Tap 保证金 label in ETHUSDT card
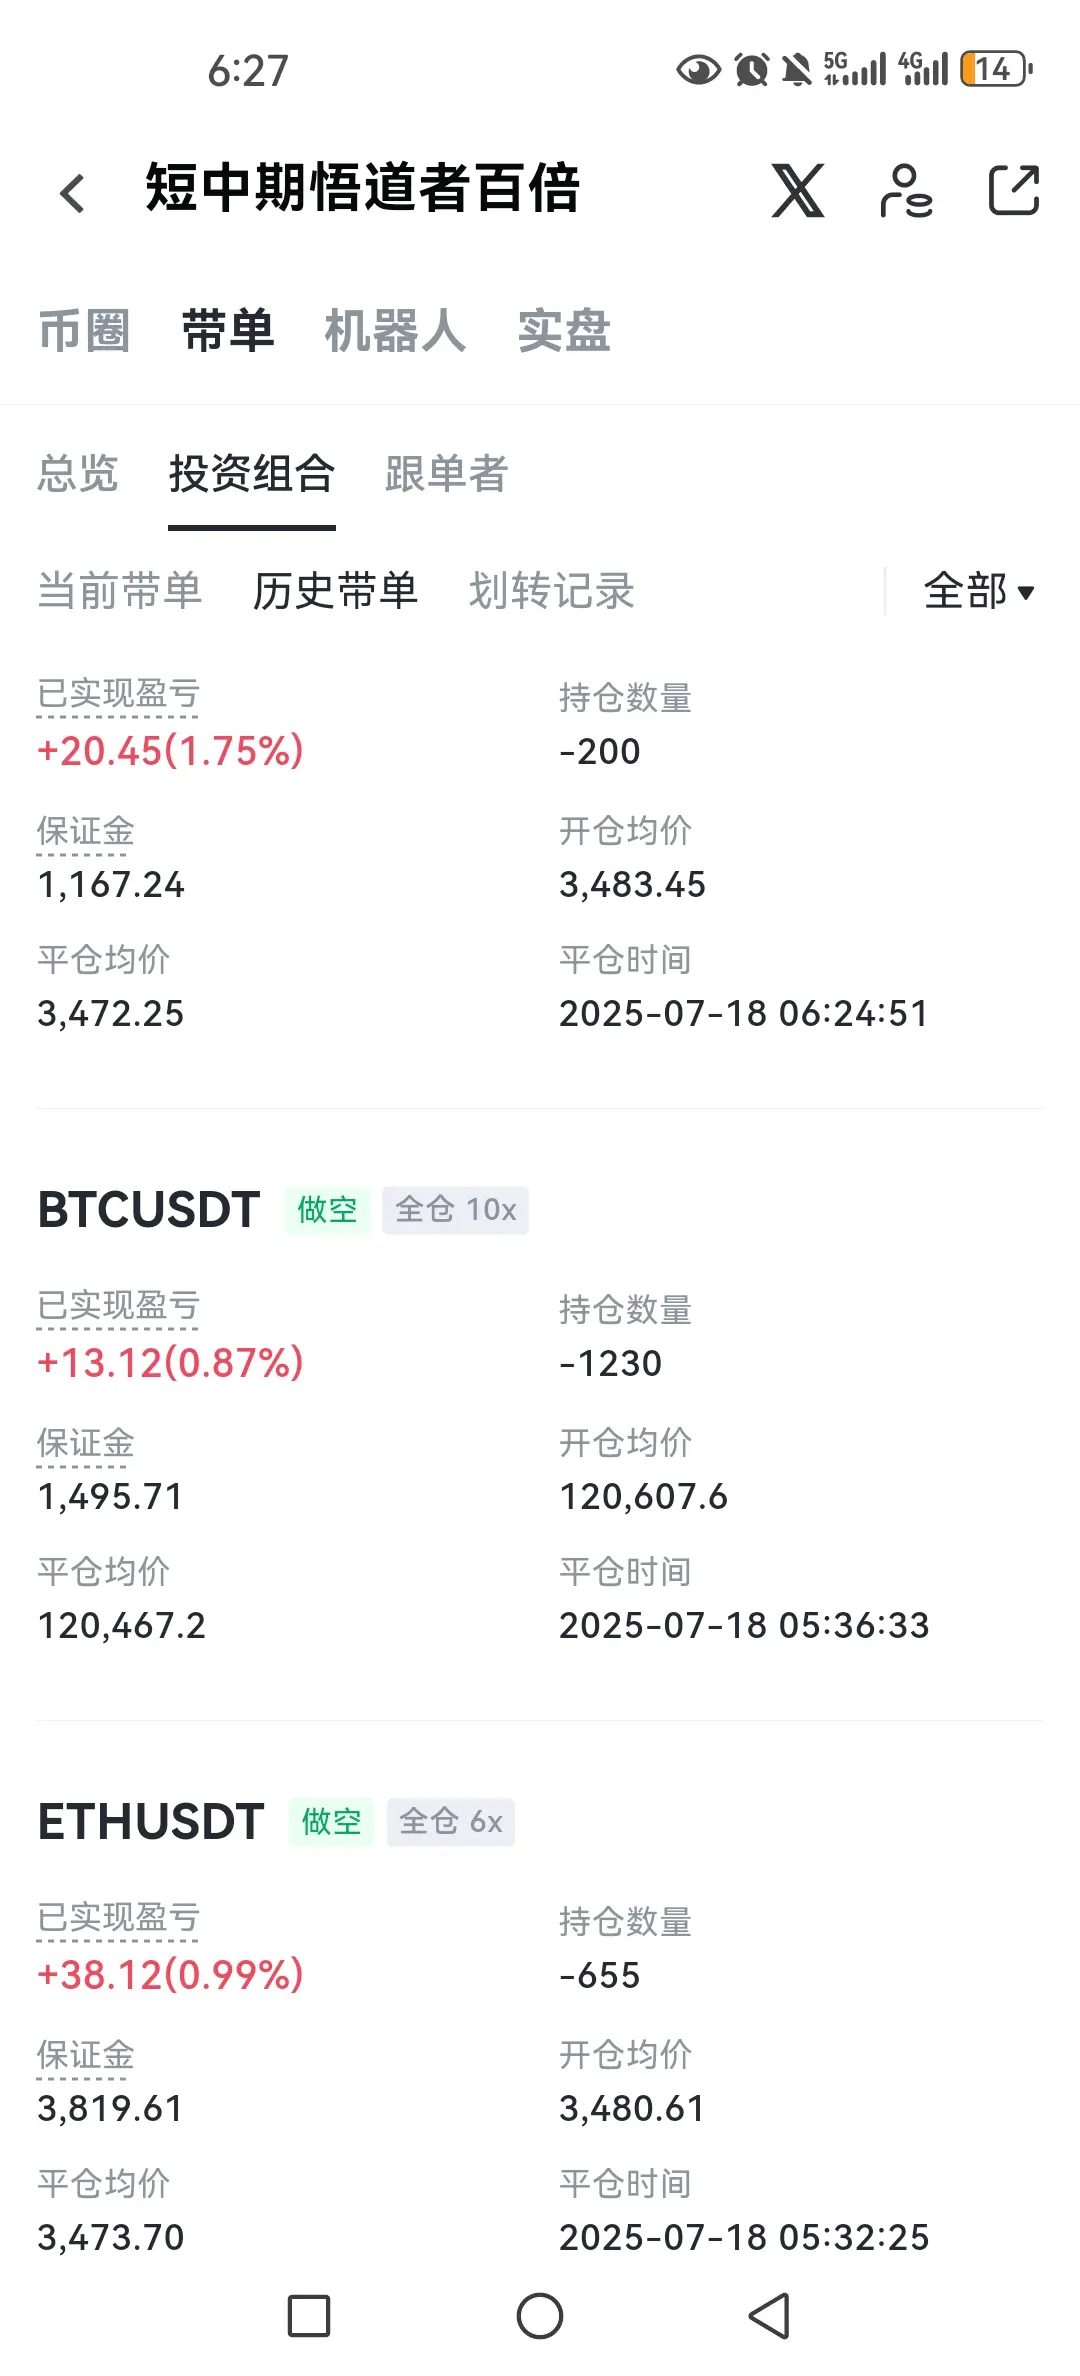This screenshot has width=1080, height=2376. coord(85,2056)
